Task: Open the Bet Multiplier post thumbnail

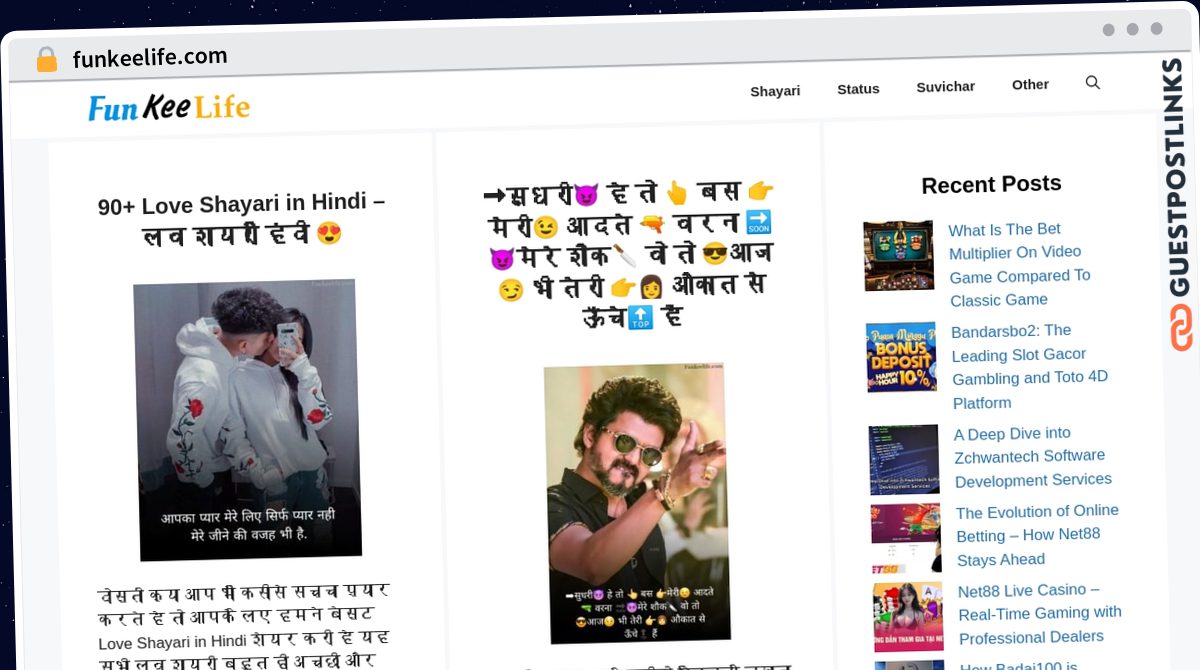Action: 899,256
